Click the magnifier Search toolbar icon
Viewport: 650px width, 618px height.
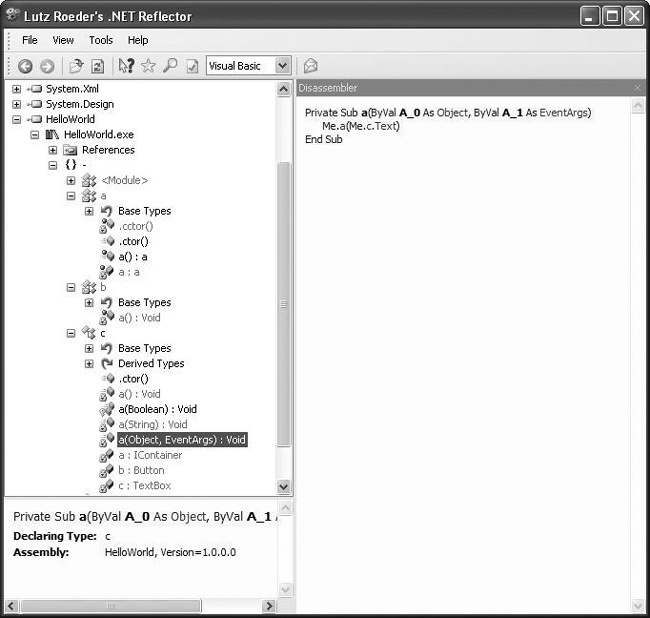[170, 66]
